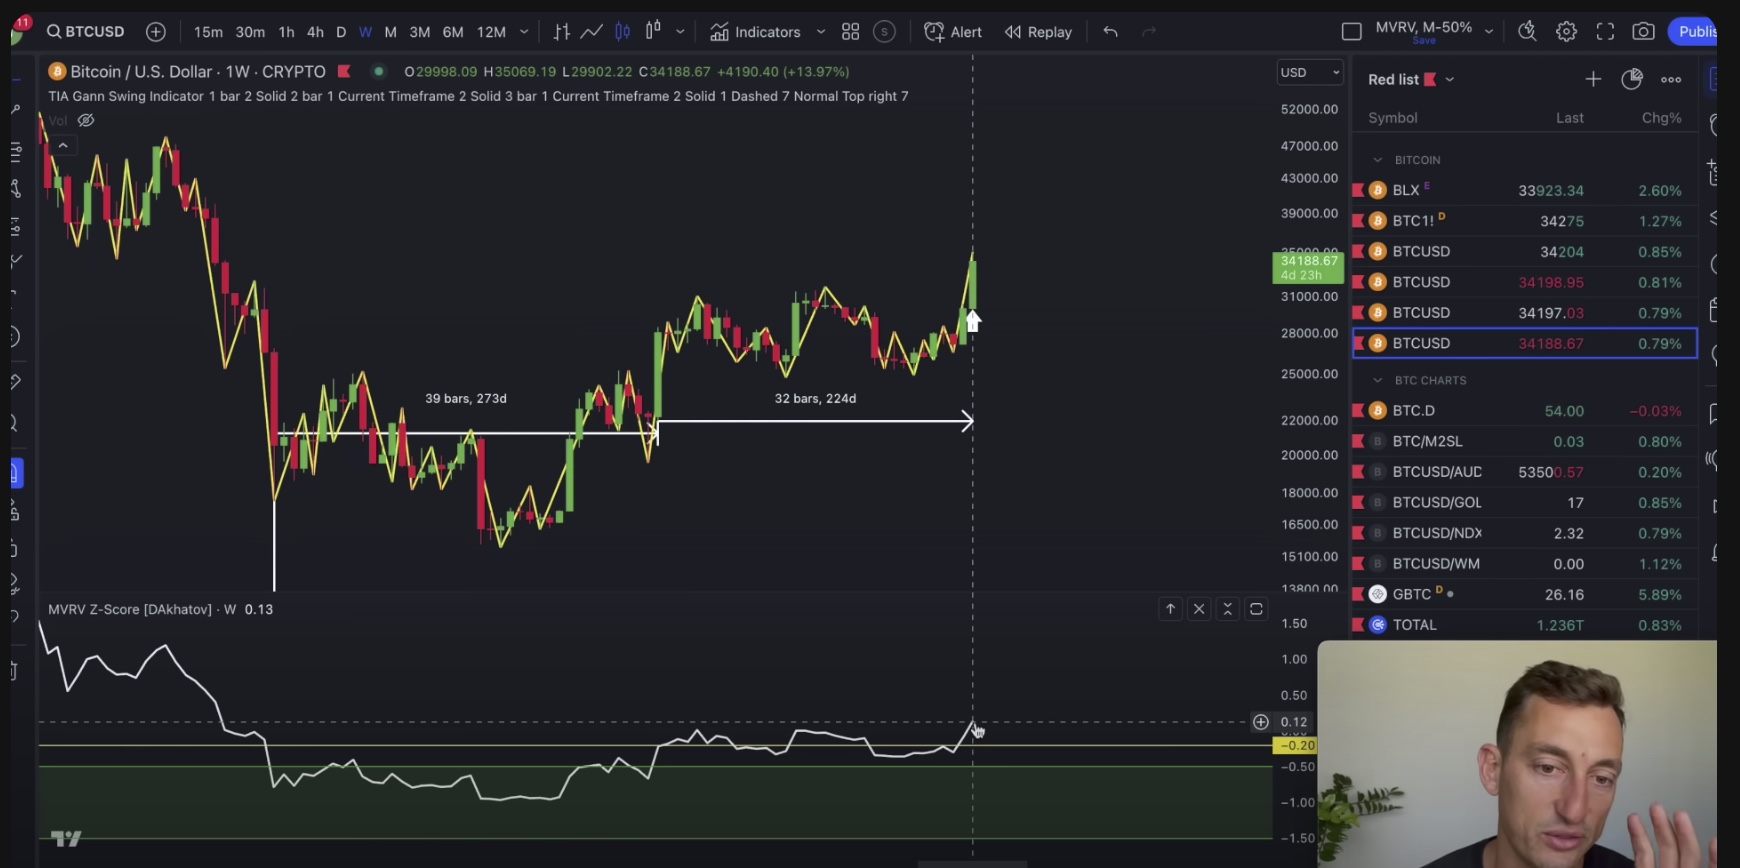1740x868 pixels.
Task: Collapse the chart legend arrow
Action: point(63,146)
